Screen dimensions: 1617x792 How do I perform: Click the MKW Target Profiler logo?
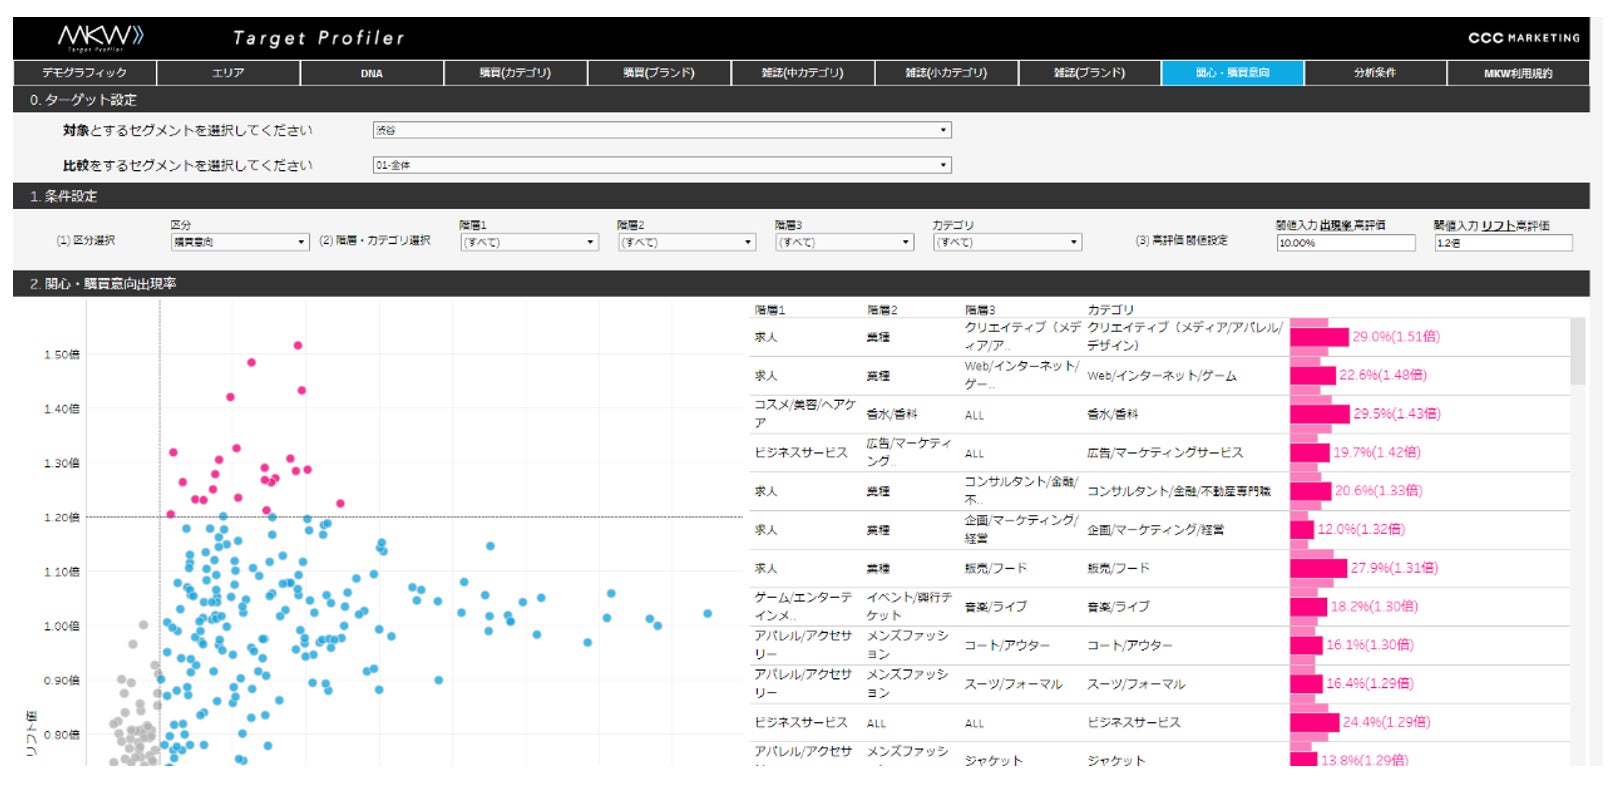tap(101, 38)
